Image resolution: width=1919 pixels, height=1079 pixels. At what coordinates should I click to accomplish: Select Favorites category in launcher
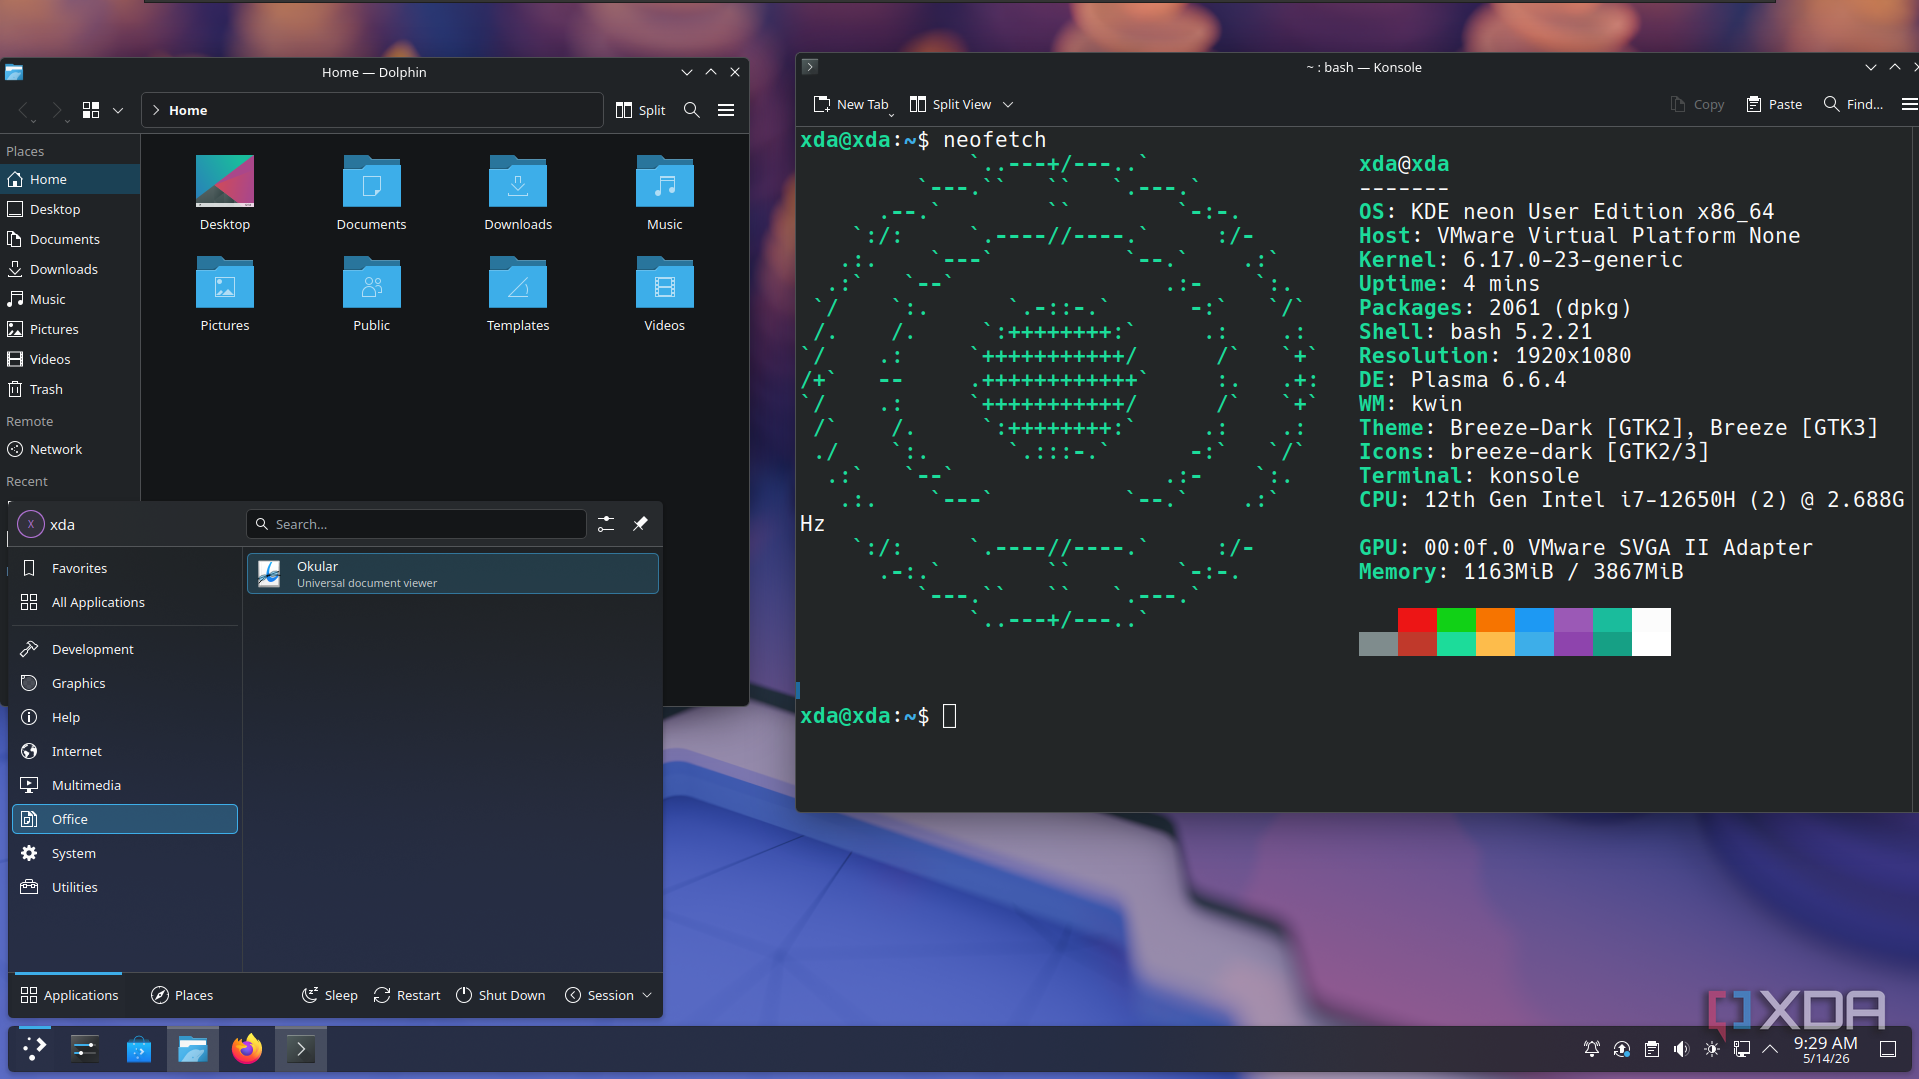pos(125,568)
